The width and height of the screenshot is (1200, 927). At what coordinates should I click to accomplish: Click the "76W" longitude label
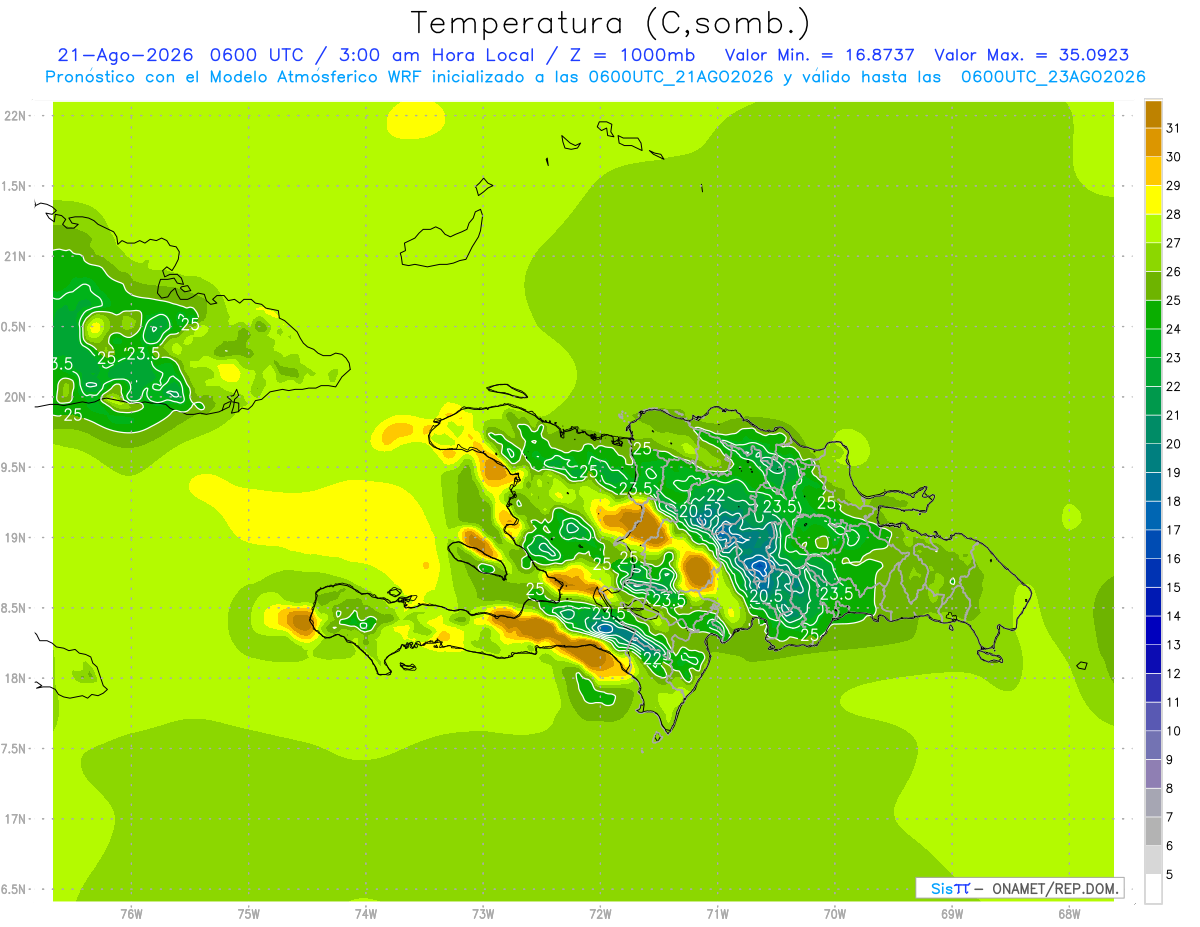click(131, 914)
